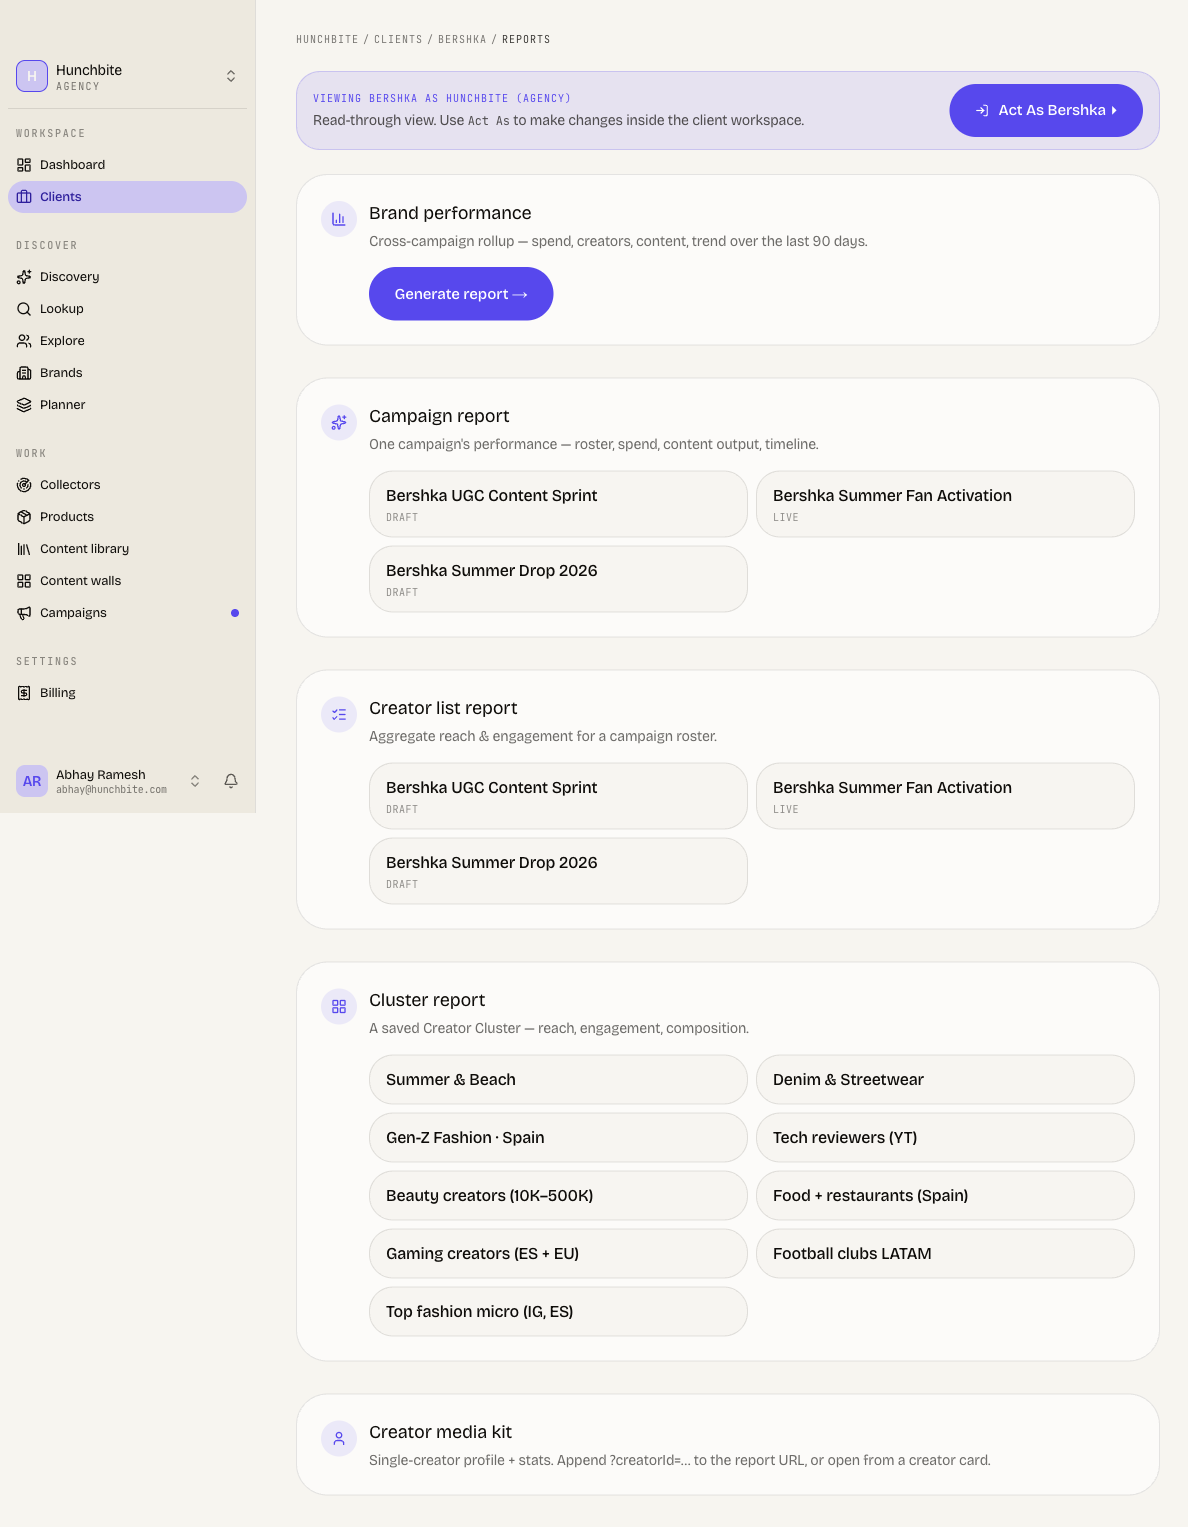
Task: Click the Explore people icon
Action: 24,341
